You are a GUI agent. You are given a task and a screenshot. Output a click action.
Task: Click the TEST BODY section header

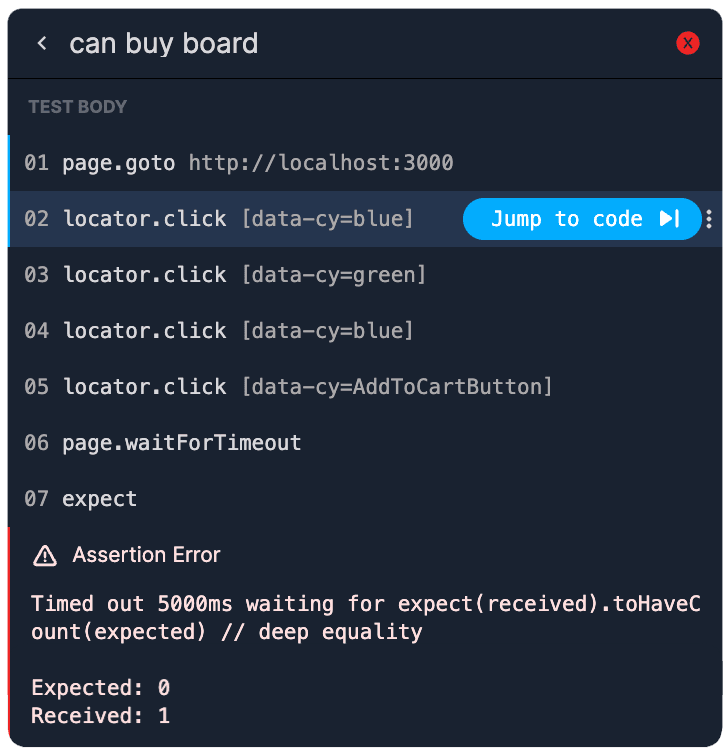coord(78,107)
